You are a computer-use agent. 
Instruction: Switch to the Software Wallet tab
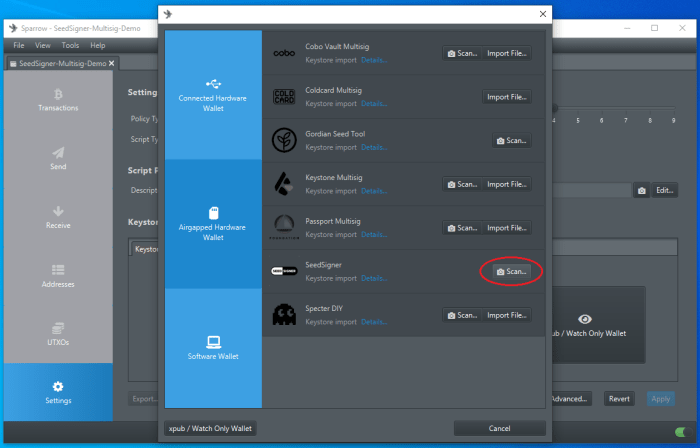213,348
